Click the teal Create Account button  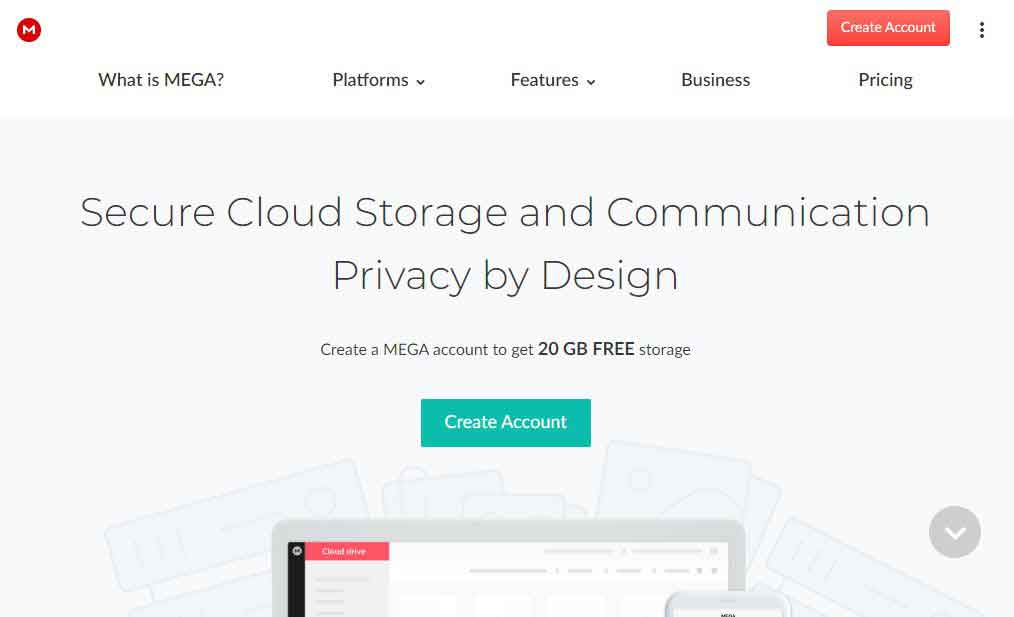pos(505,422)
